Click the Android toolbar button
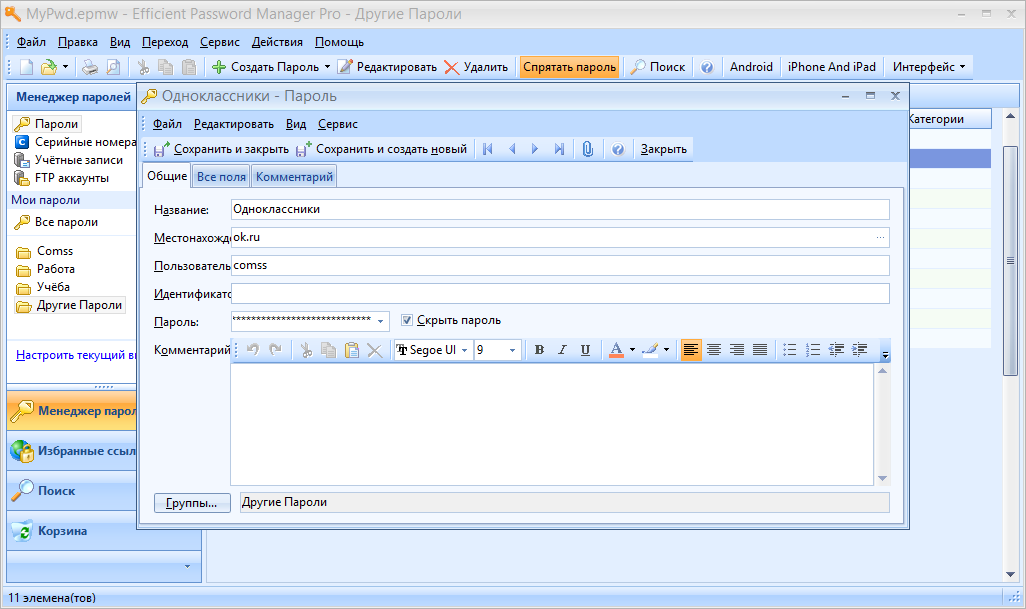 tap(751, 67)
